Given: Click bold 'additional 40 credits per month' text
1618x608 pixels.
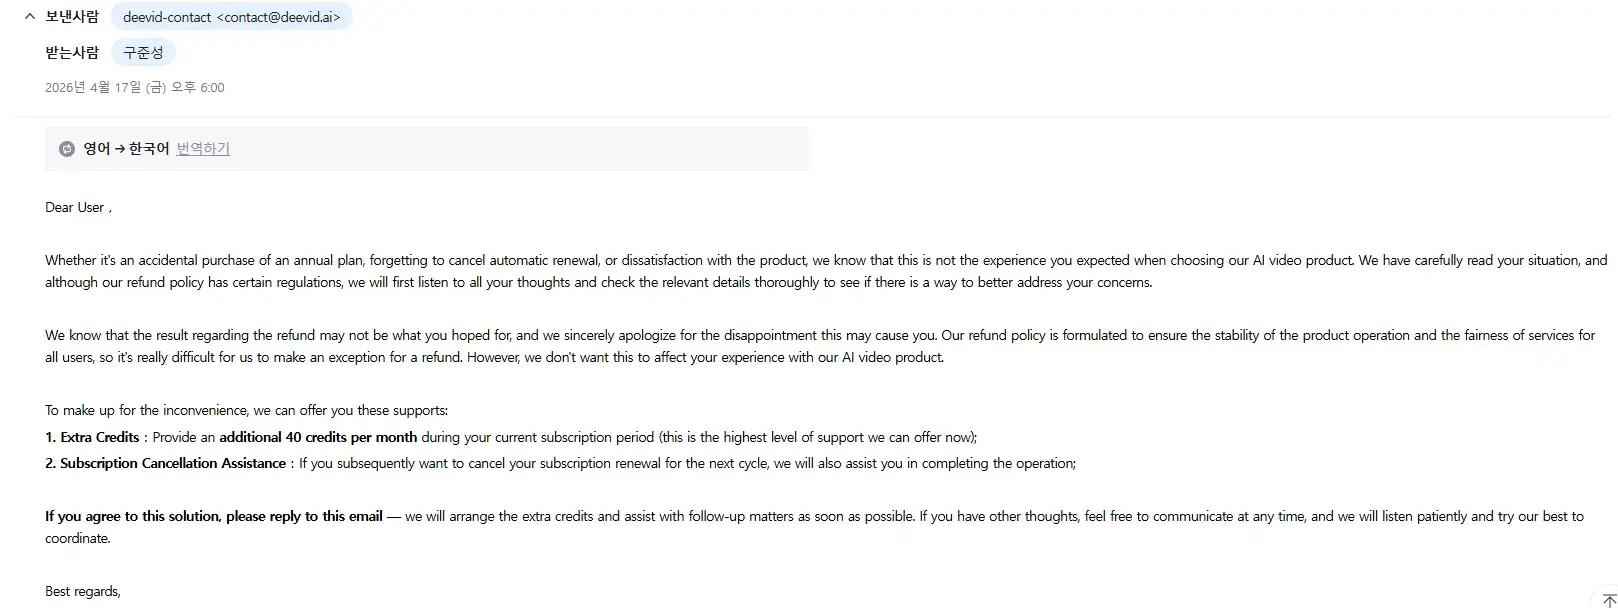Looking at the screenshot, I should click(318, 438).
